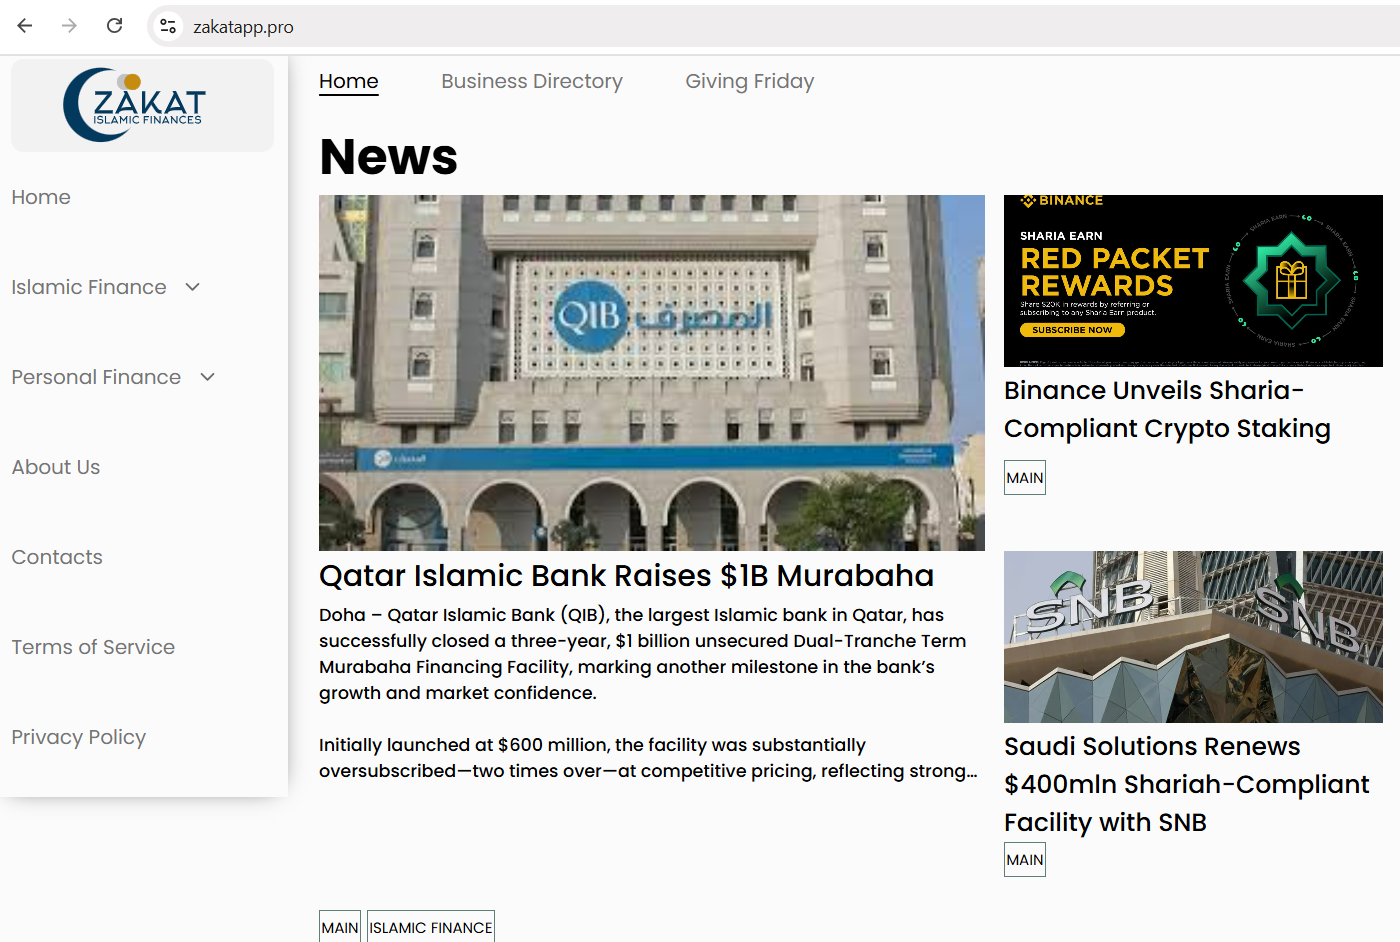Open Islamic Finance in the sidebar
This screenshot has width=1400, height=942.
tap(89, 287)
